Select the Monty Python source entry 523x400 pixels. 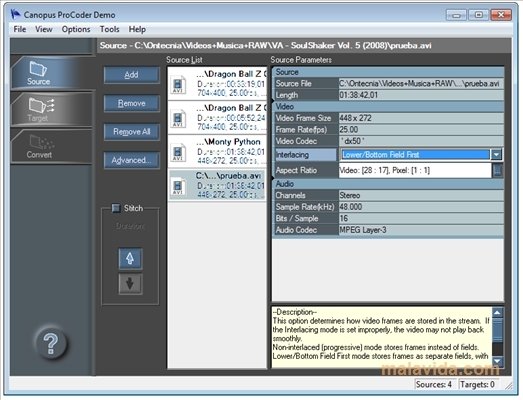click(217, 151)
